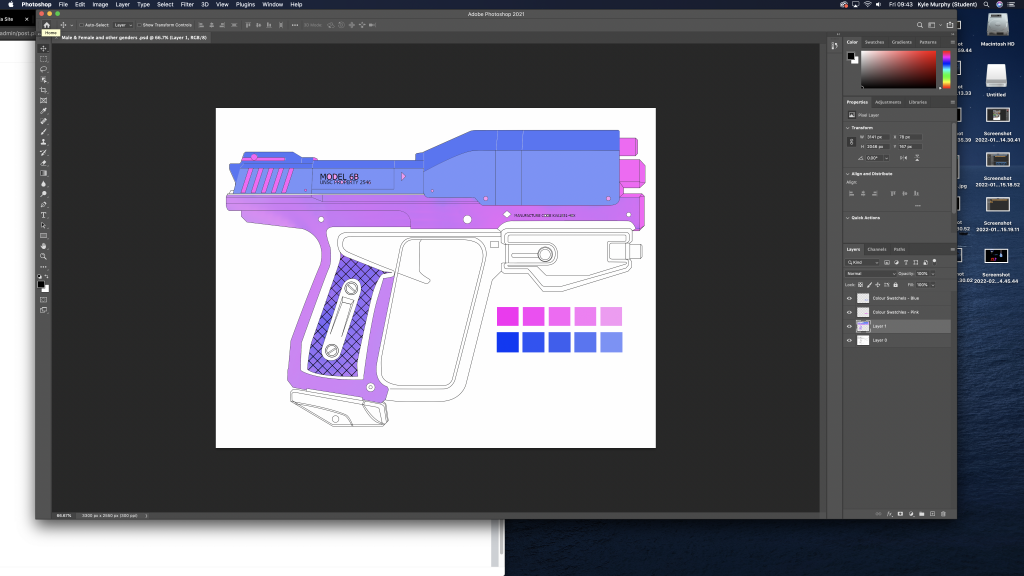1024x576 pixels.
Task: Switch to the Channels tab
Action: tap(876, 249)
